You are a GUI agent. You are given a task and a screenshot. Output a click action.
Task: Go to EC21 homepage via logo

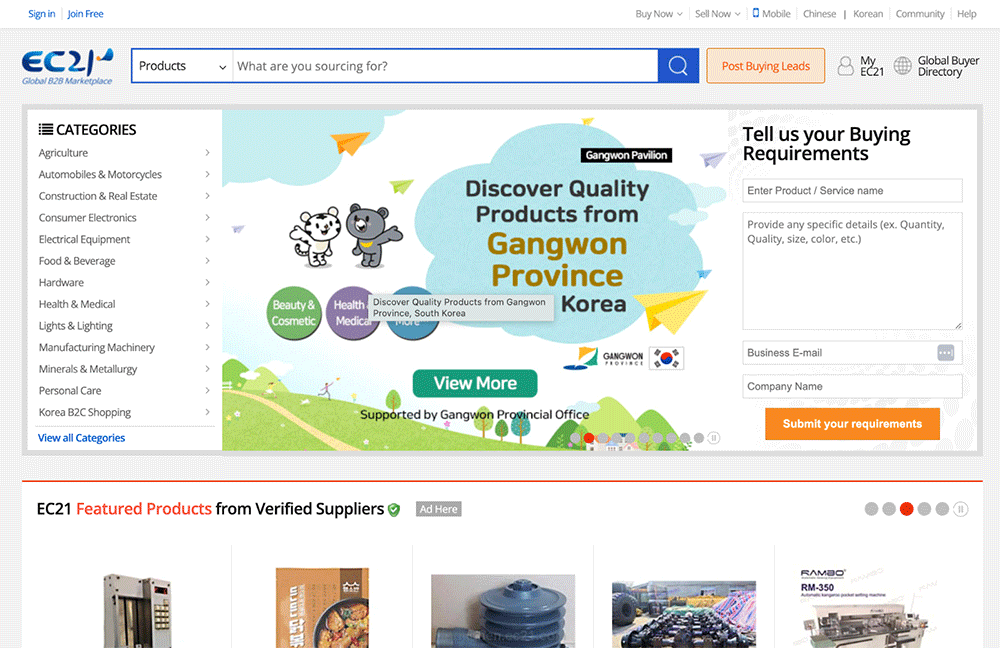coord(68,66)
